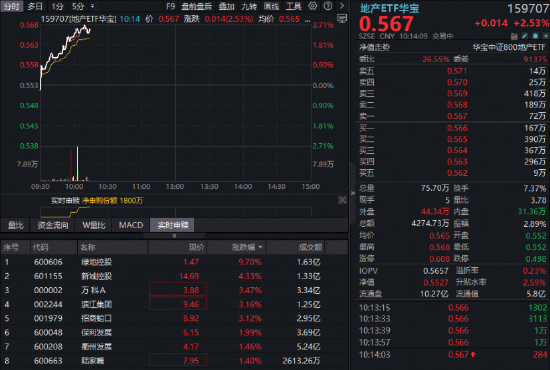Image resolution: width=550 pixels, height=370 pixels.
Task: Select the W量比 indicator tab
Action: click(x=94, y=225)
